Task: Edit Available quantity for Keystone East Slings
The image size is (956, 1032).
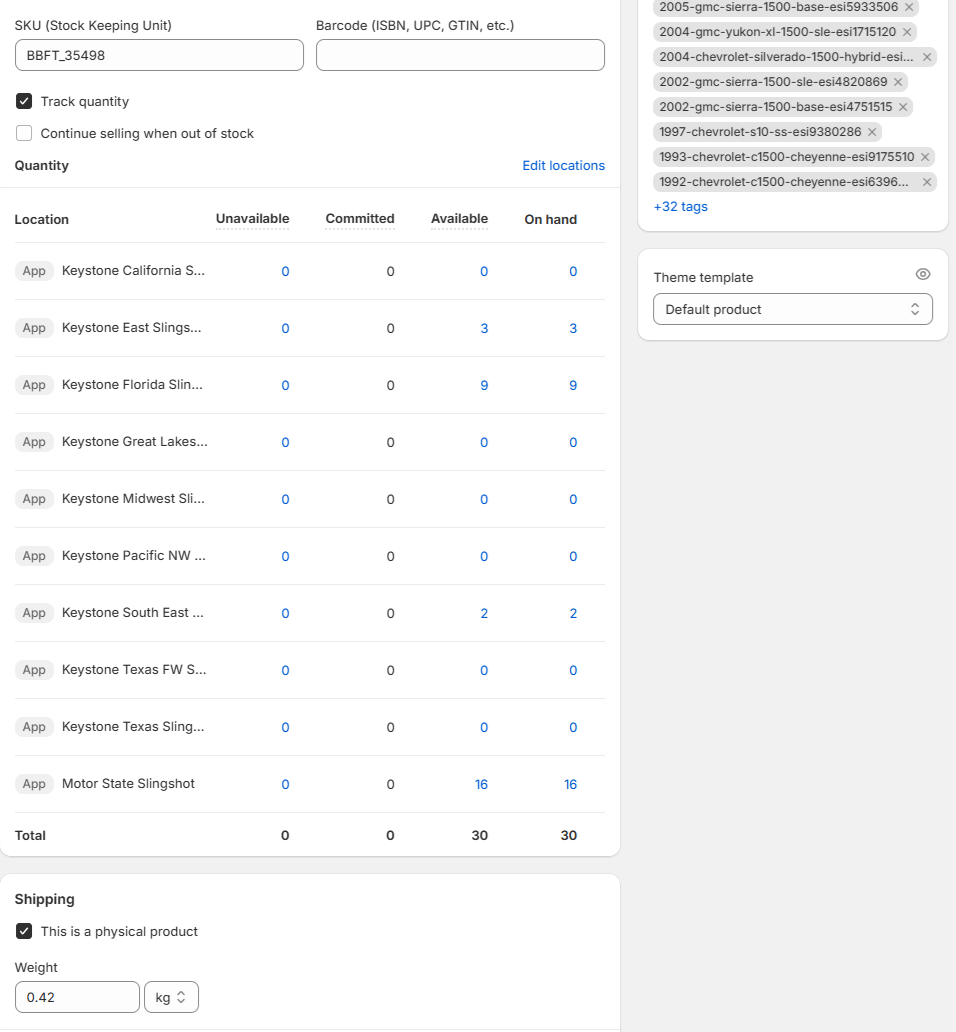Action: (484, 328)
